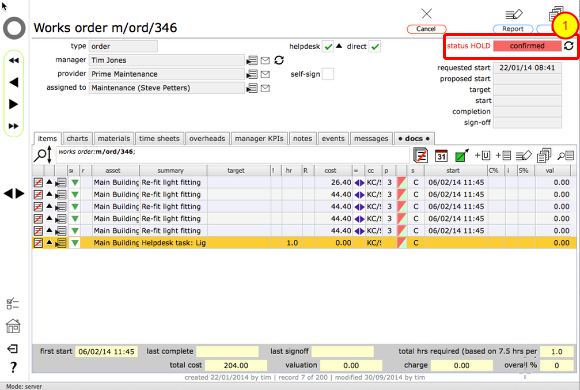Image resolution: width=580 pixels, height=390 pixels.
Task: Click blue arrows on 26.40 cost row
Action: pos(359,183)
